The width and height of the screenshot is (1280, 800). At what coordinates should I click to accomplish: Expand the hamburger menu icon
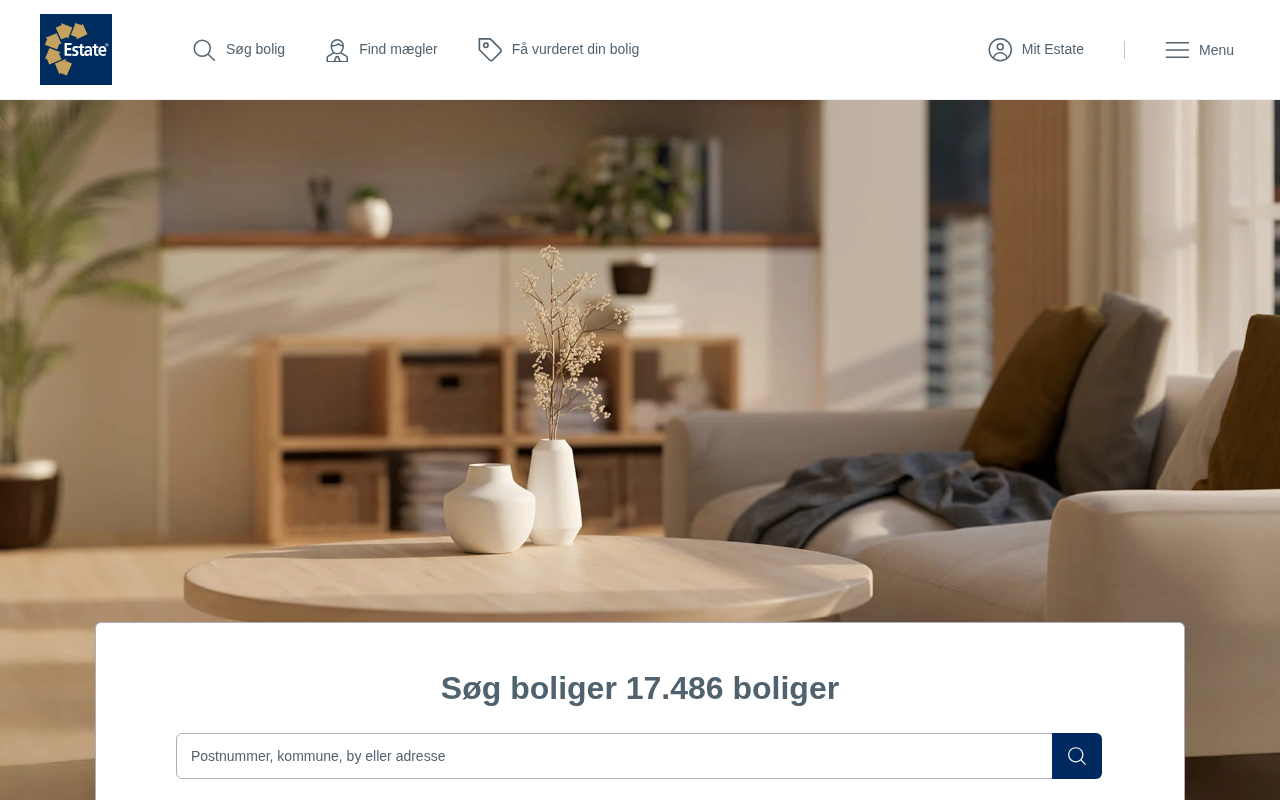[x=1177, y=50]
